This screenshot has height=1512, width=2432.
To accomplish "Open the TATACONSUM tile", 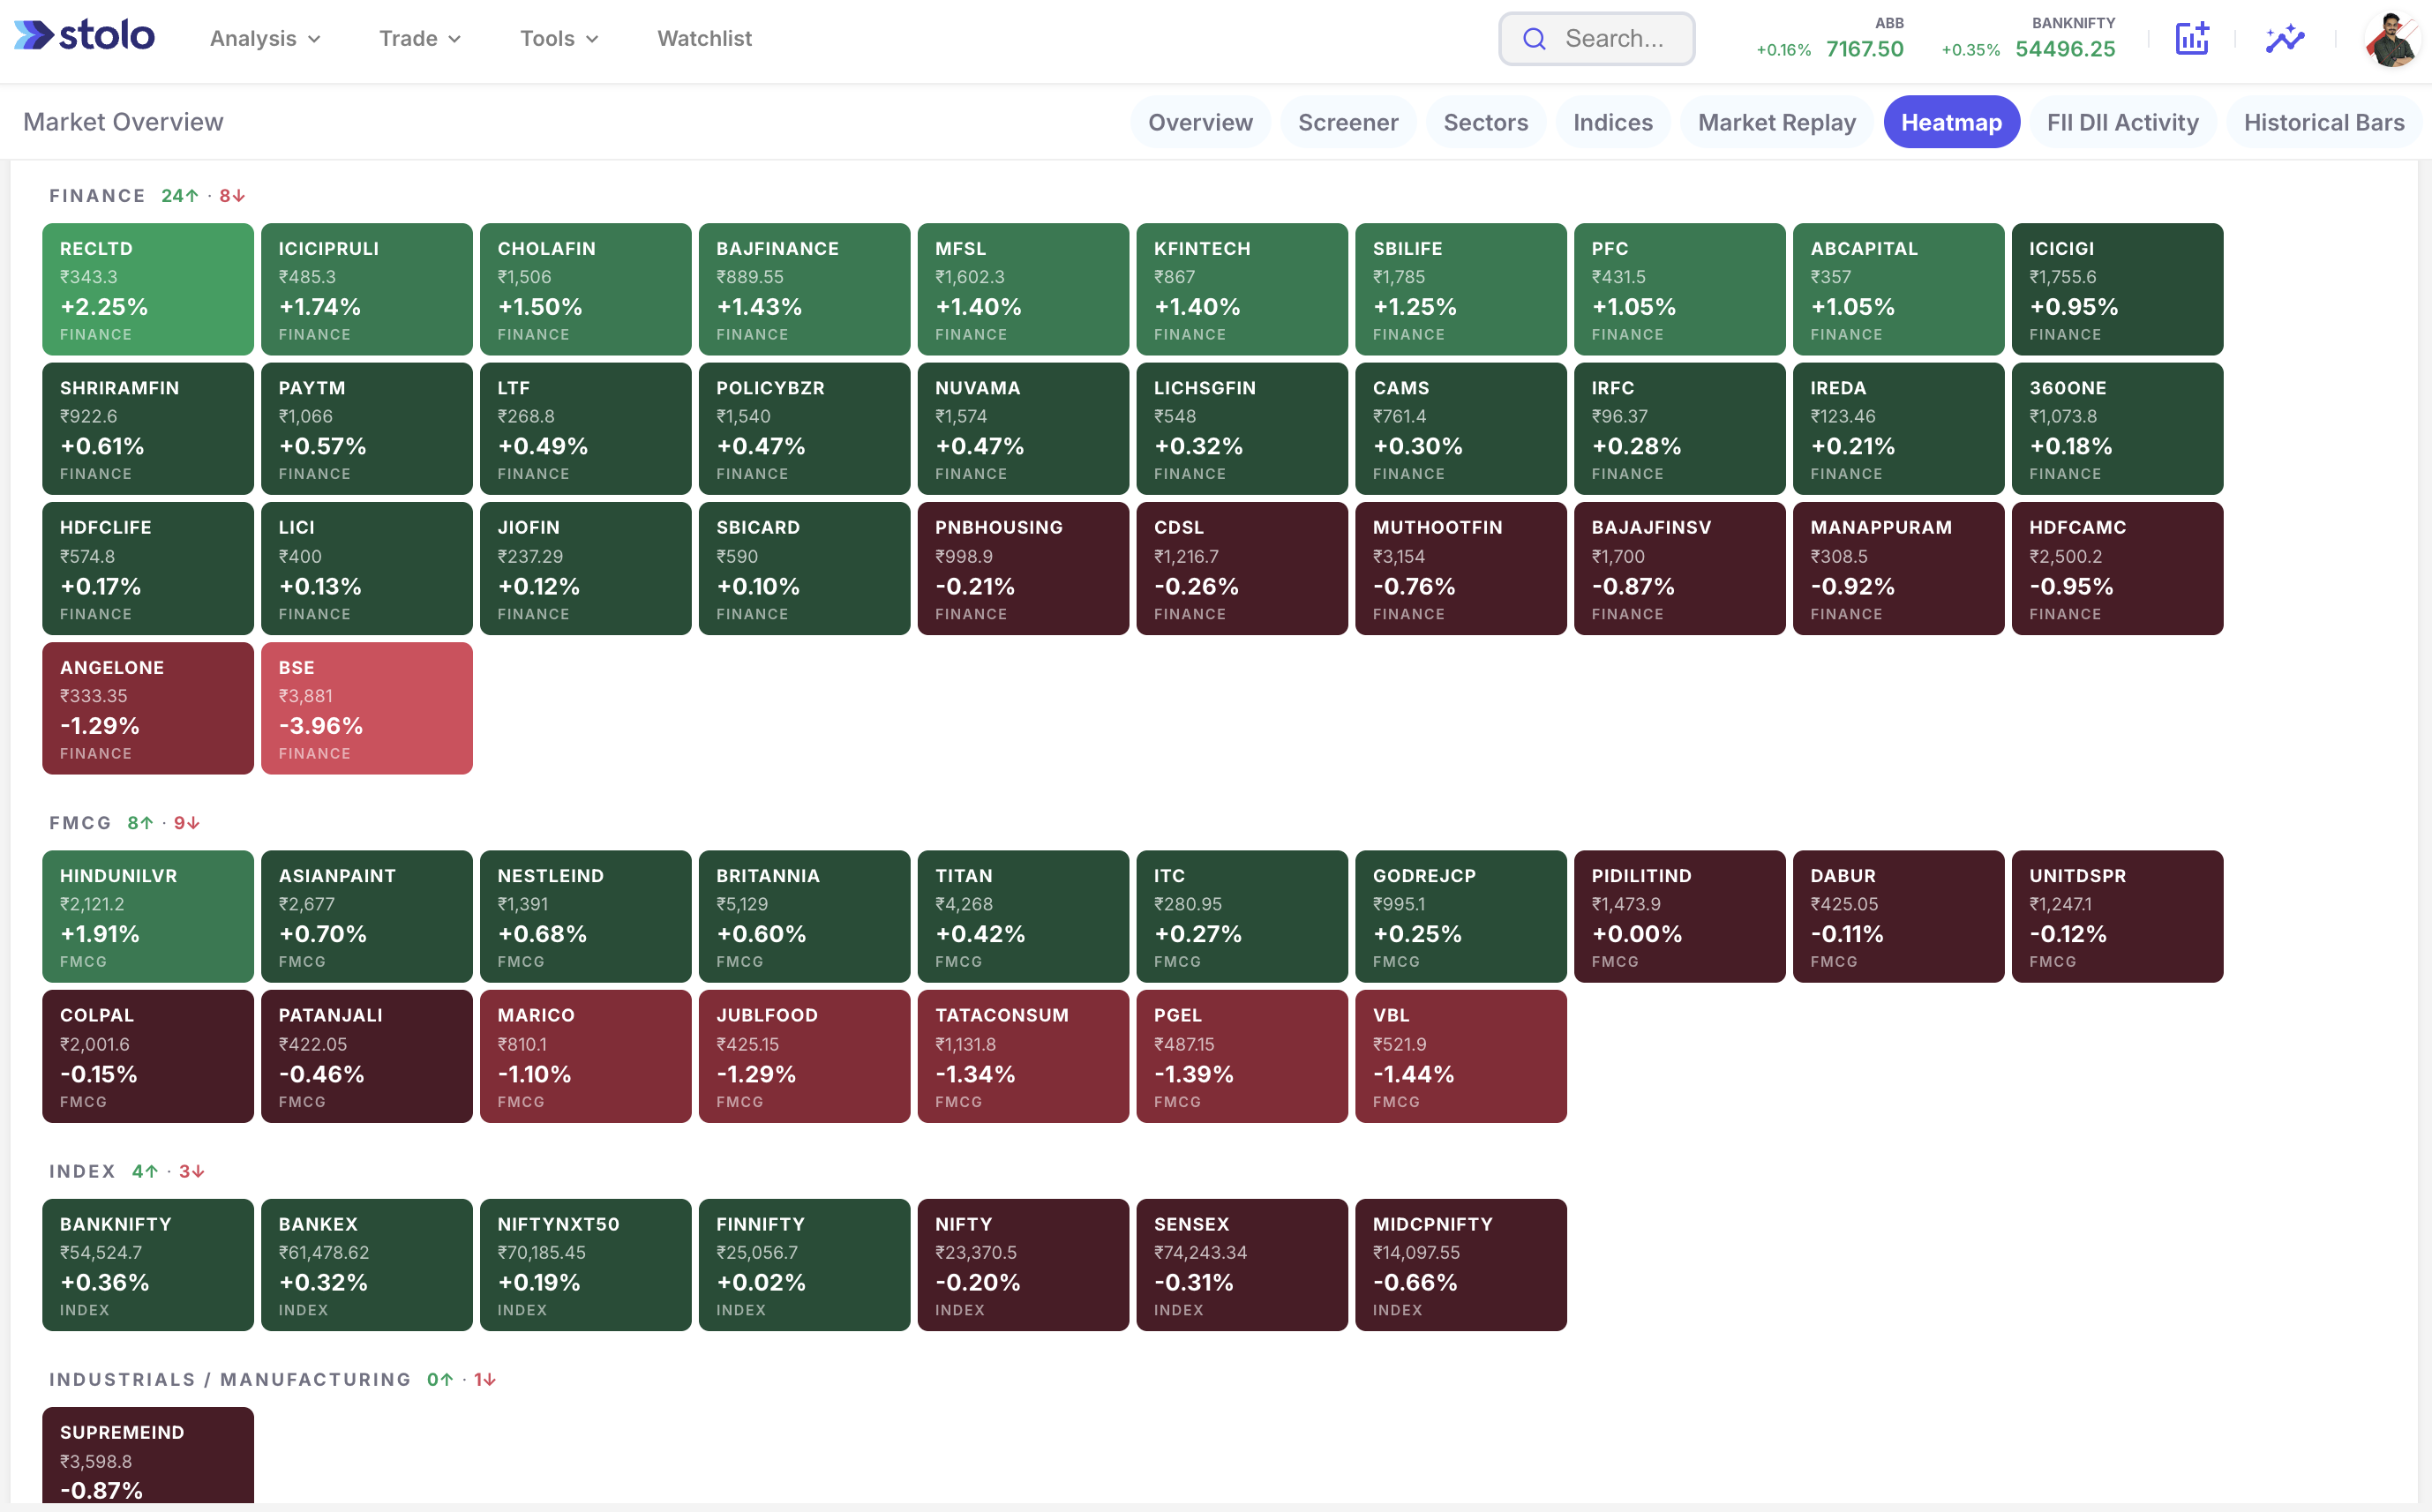I will 1023,1056.
